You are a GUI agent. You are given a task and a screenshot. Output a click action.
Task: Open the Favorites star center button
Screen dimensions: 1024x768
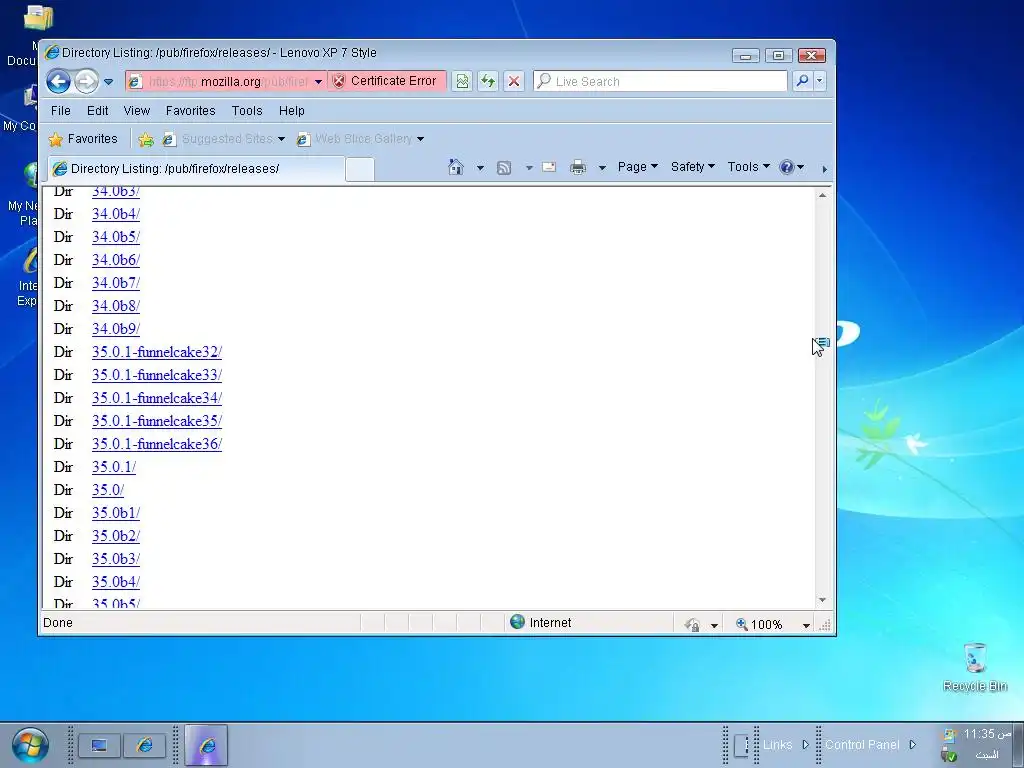(x=84, y=138)
